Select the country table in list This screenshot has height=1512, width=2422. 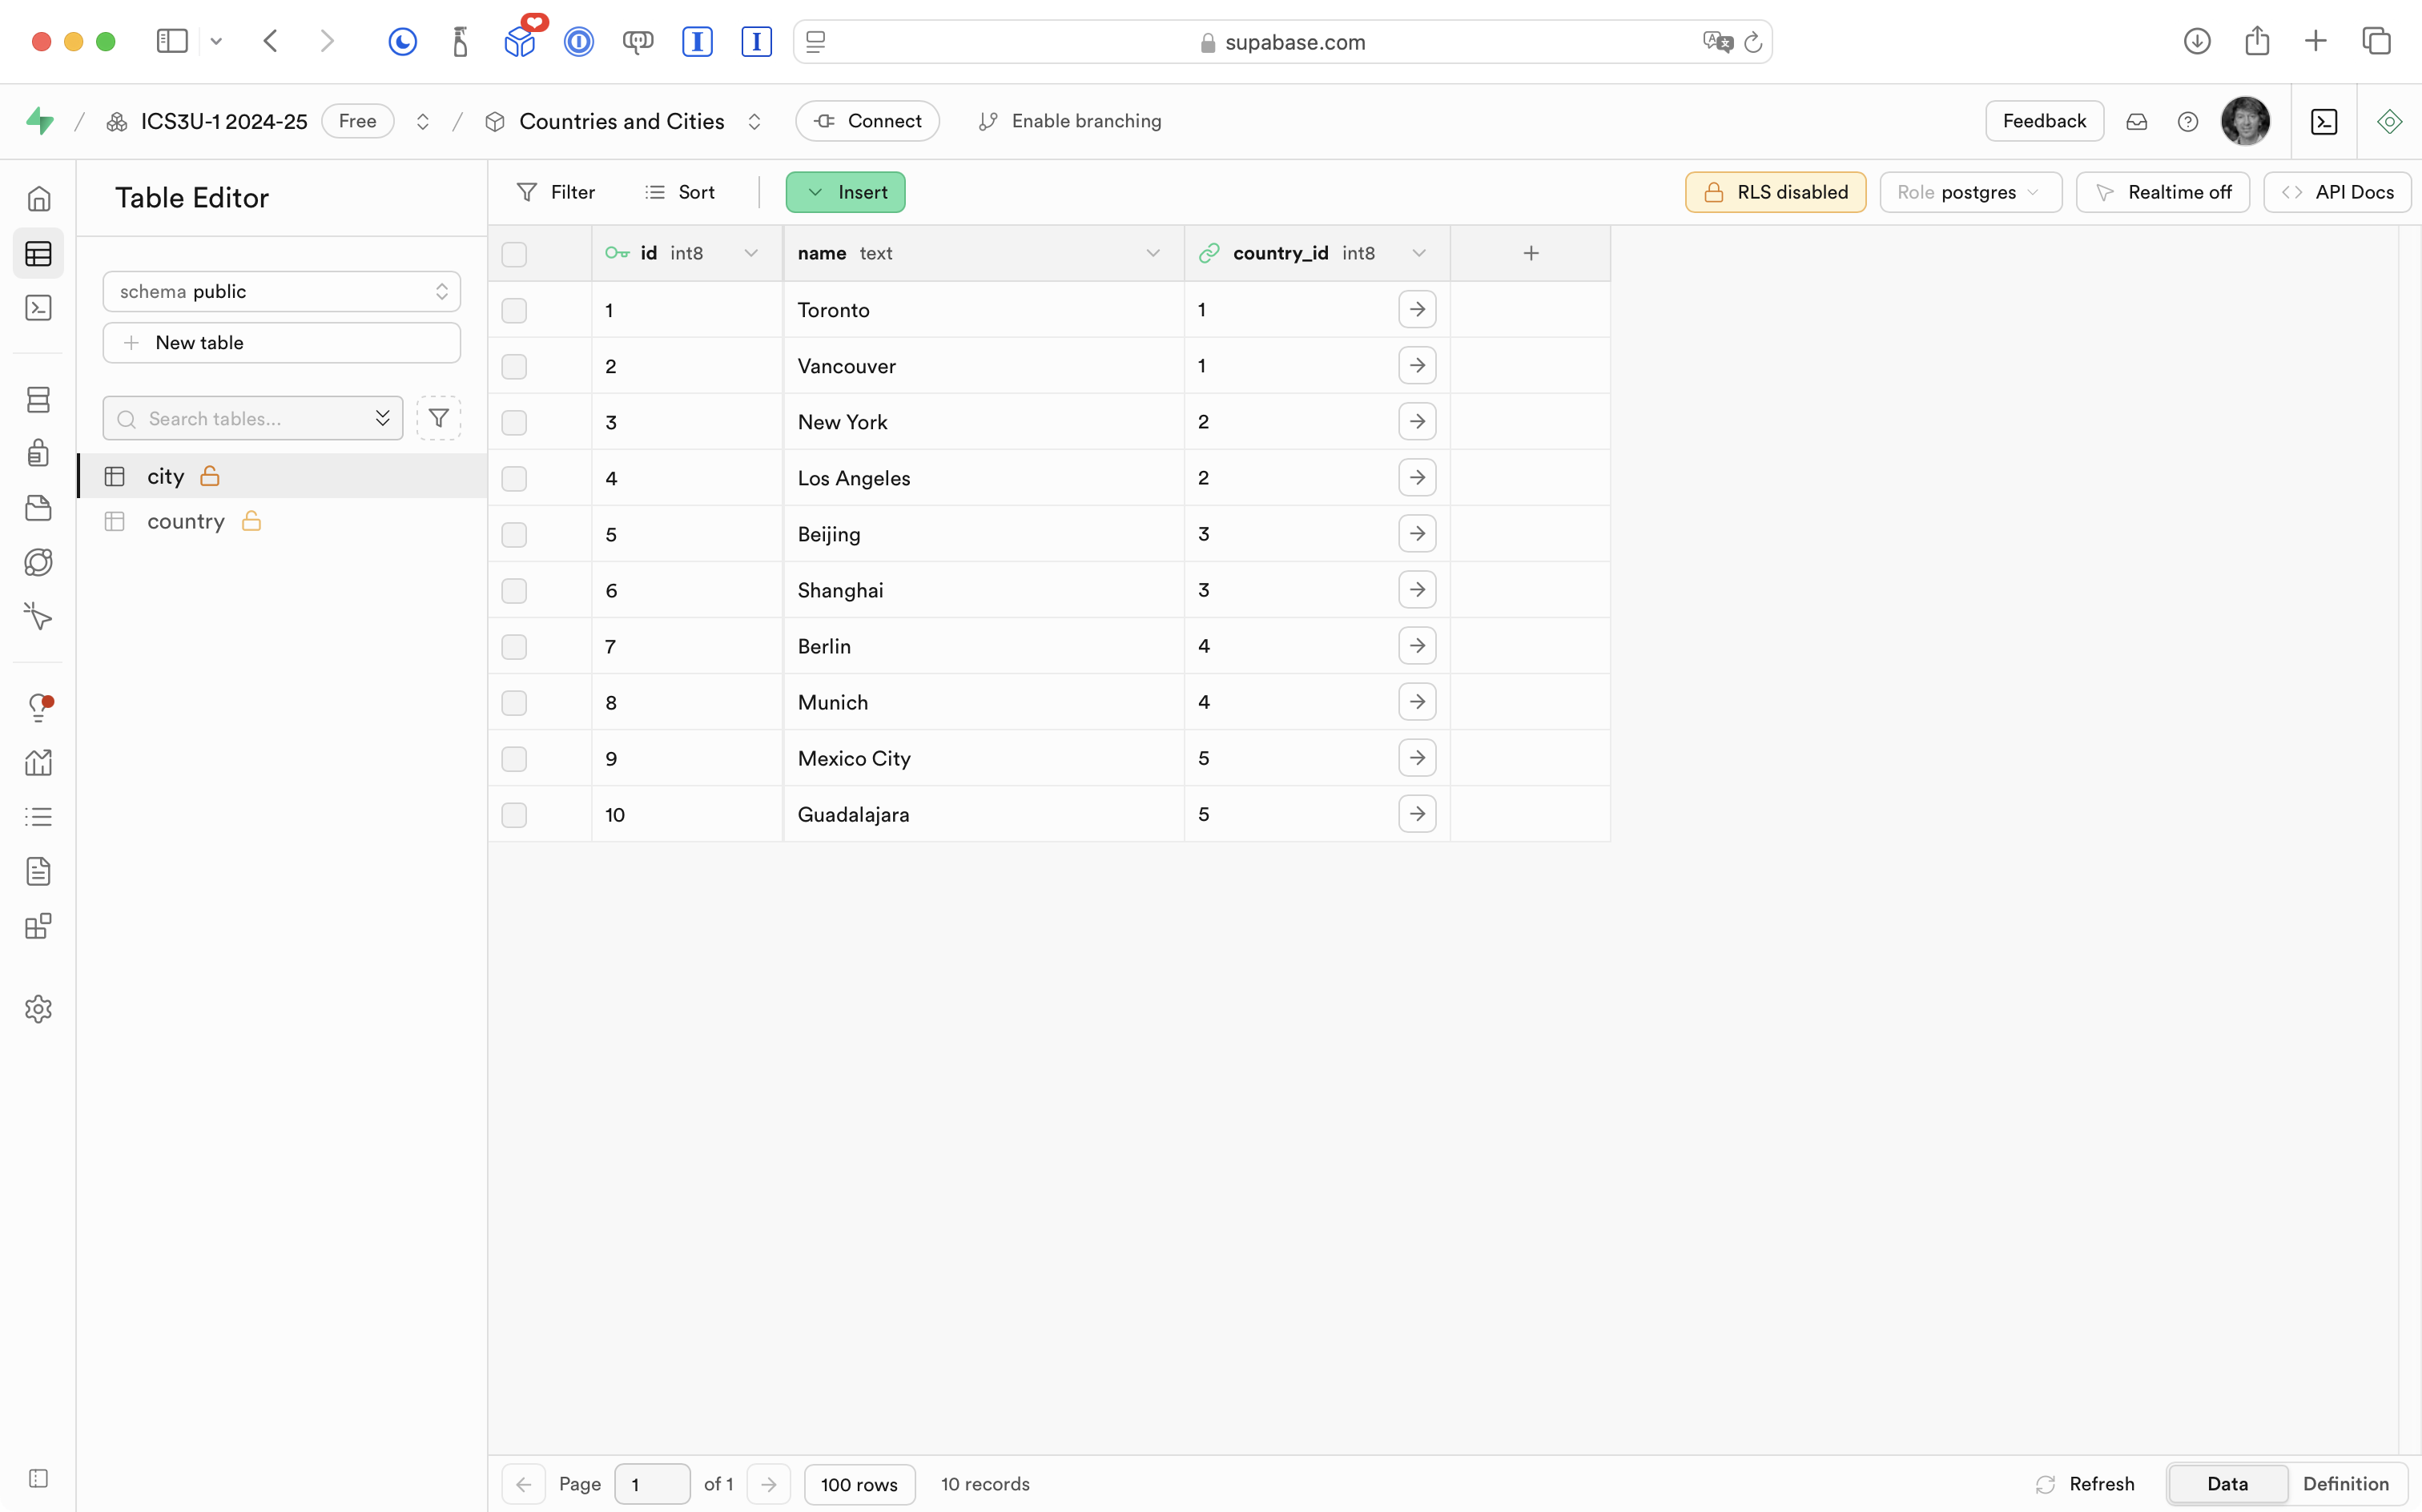(x=186, y=521)
